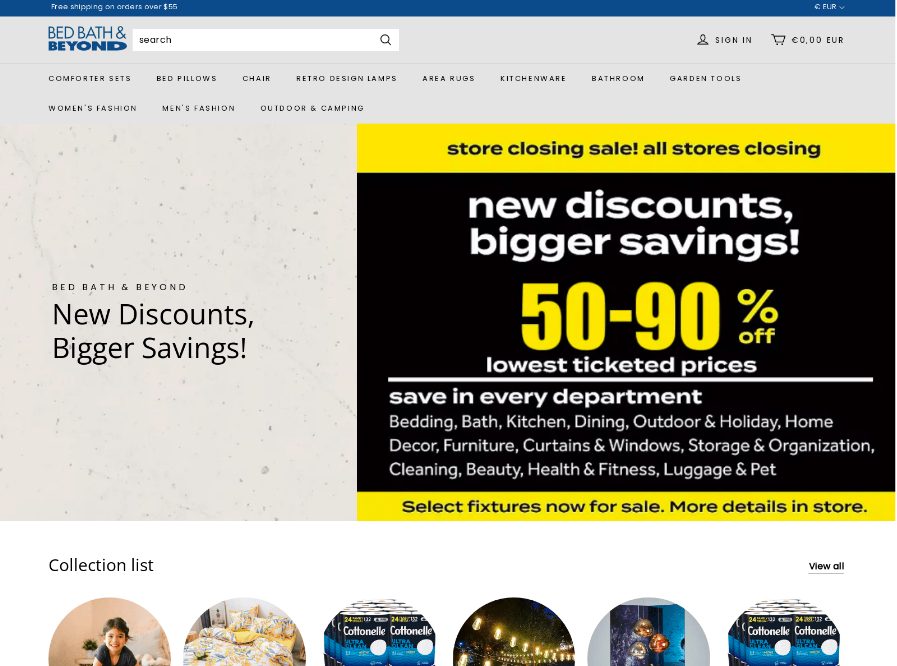Open the yellow floral bedding collection thumbnail
The width and height of the screenshot is (897, 666).
point(245,632)
